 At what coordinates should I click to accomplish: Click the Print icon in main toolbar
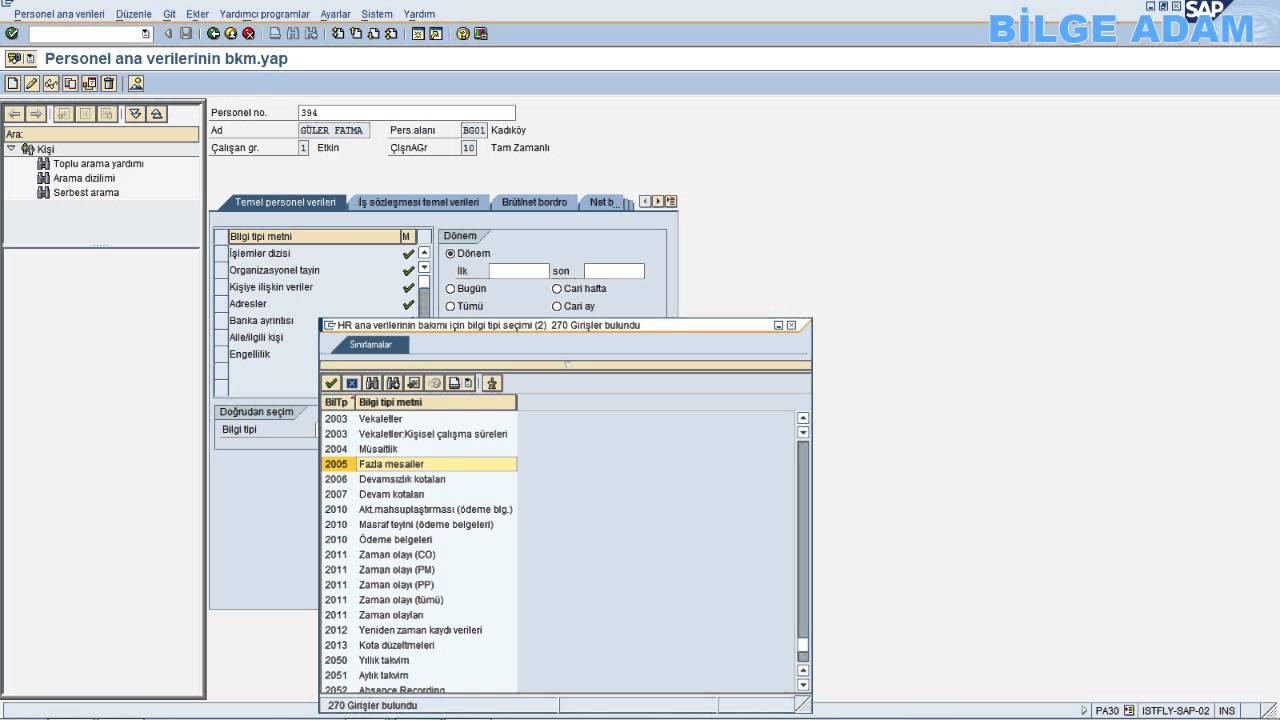point(276,33)
